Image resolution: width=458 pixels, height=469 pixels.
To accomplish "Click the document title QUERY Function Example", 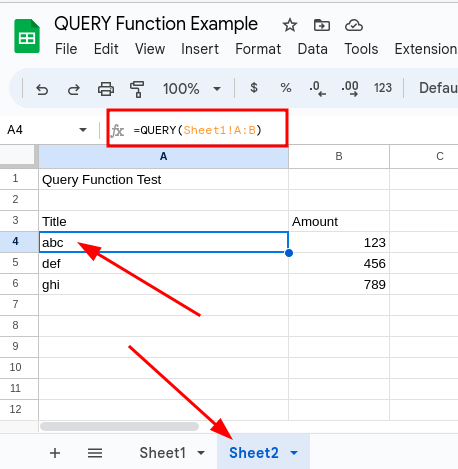I will (x=156, y=24).
